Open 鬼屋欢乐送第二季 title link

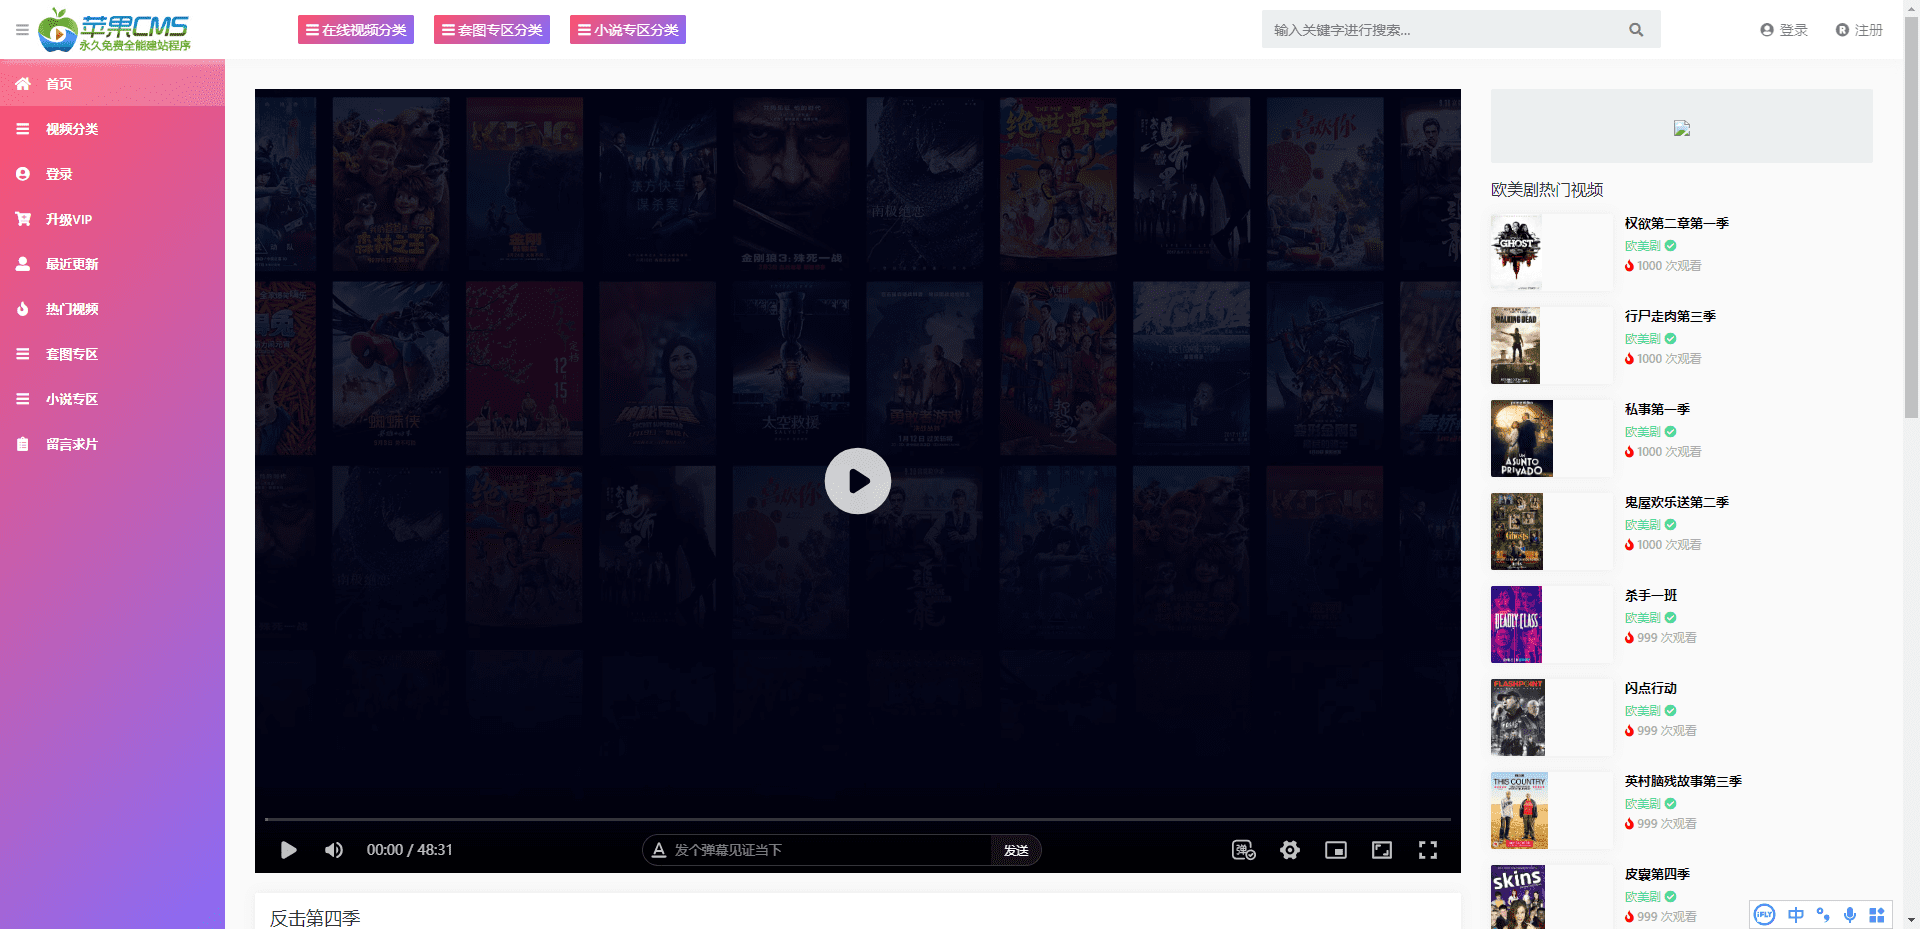[1676, 502]
